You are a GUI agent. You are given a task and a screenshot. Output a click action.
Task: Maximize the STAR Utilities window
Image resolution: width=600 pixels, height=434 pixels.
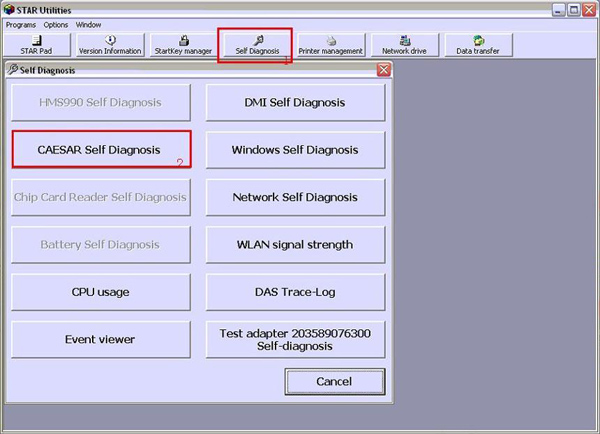[574, 10]
